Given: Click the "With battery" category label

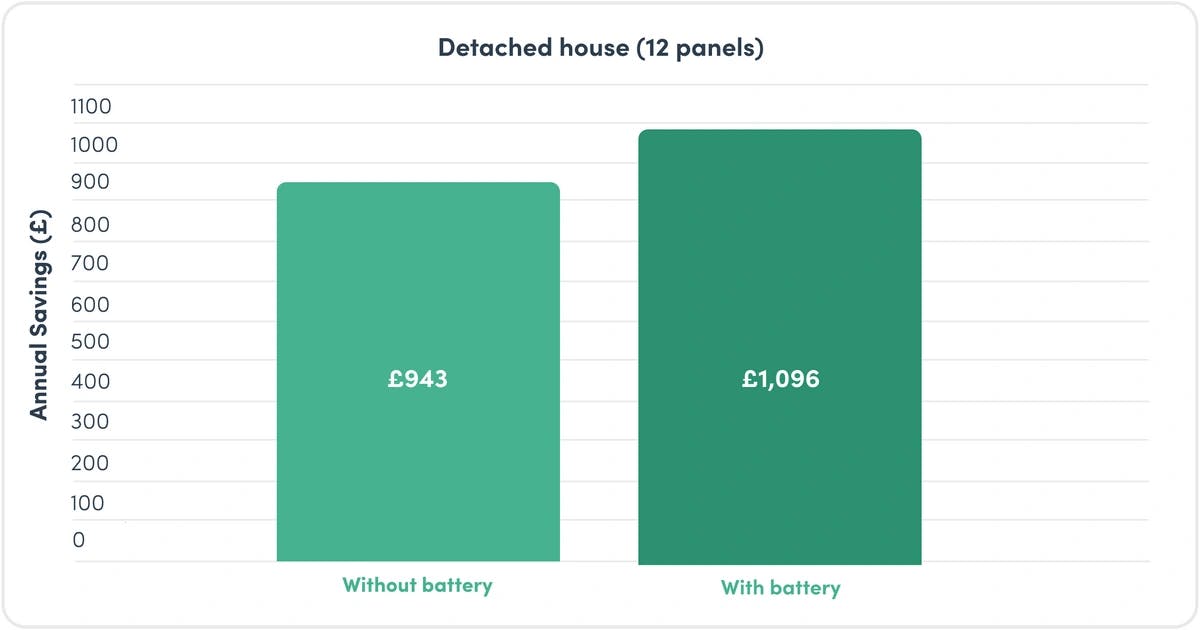Looking at the screenshot, I should coord(780,588).
